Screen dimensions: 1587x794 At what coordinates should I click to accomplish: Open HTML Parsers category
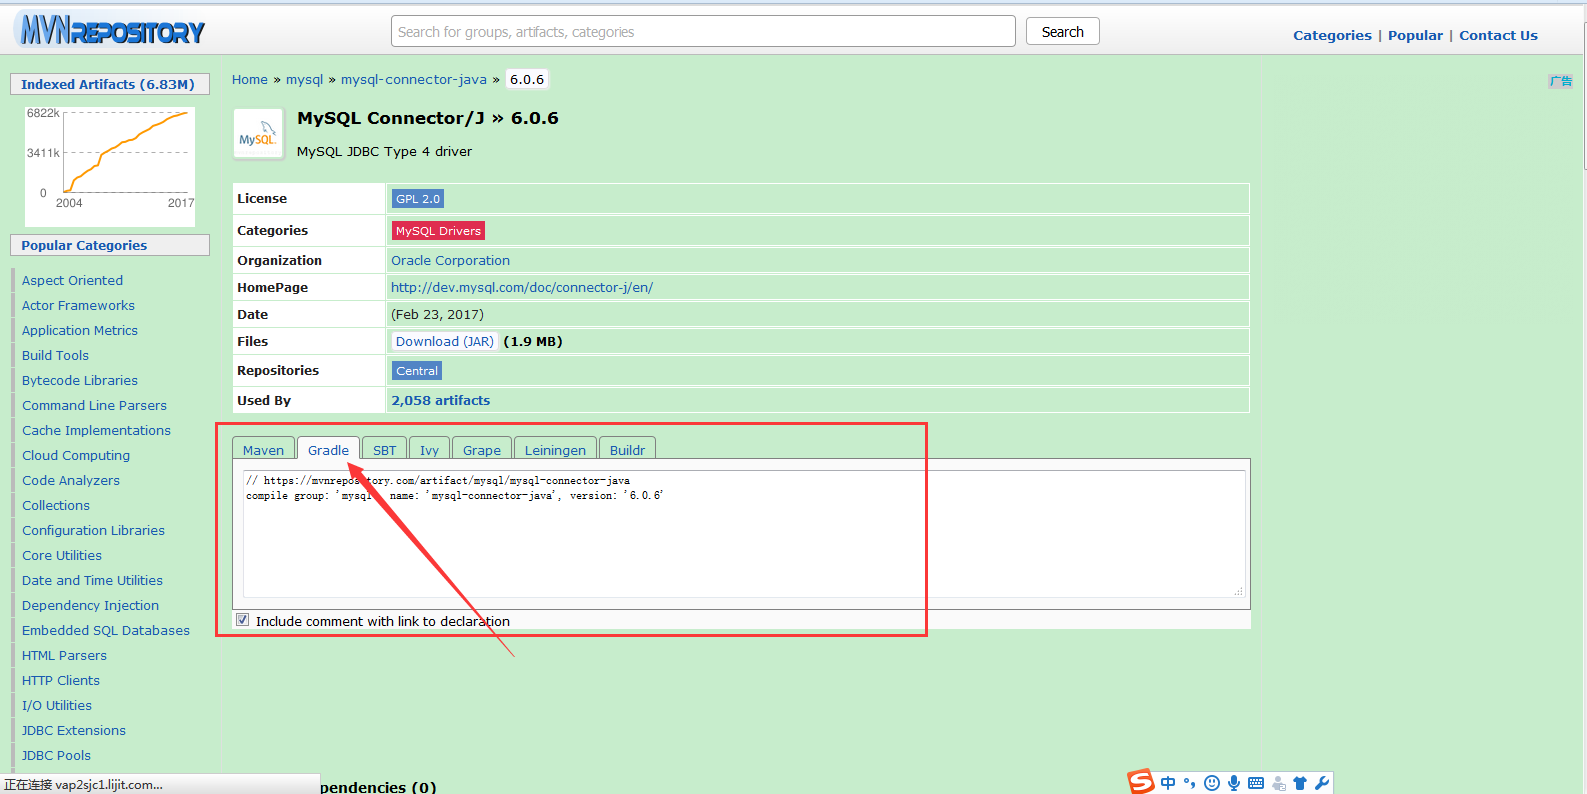point(64,655)
